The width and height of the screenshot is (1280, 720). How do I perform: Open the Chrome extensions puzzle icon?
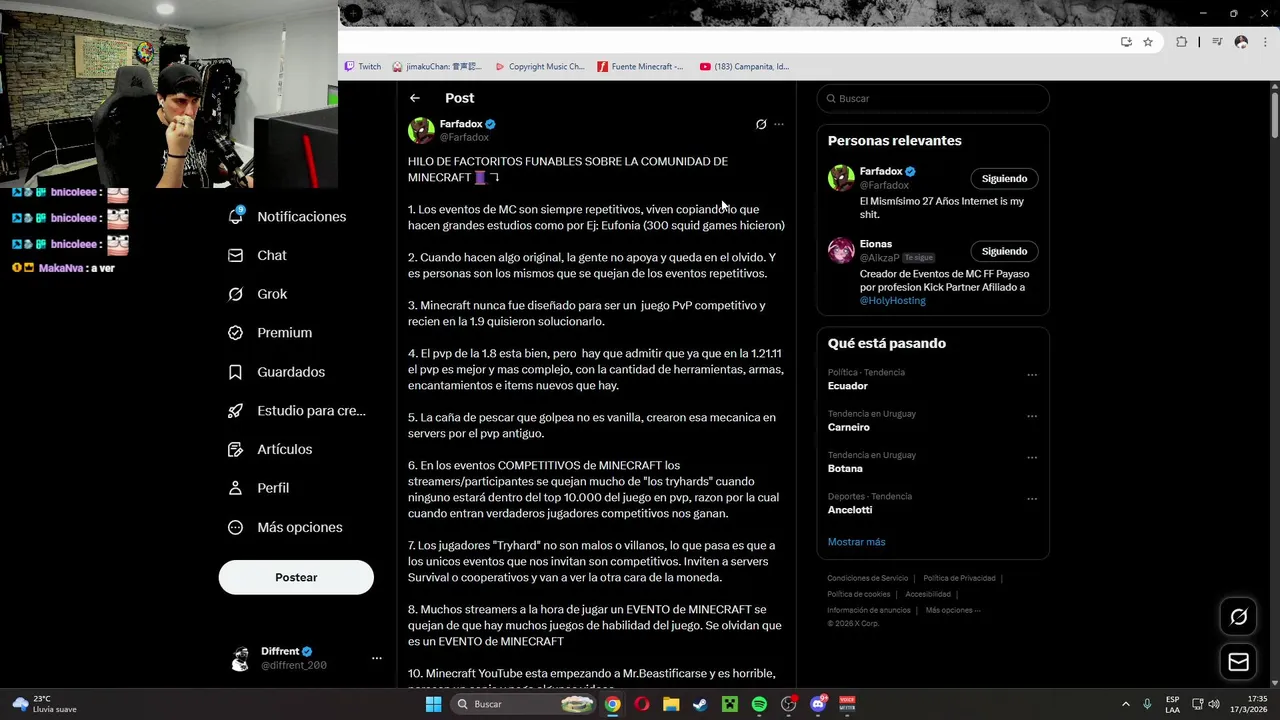pyautogui.click(x=1182, y=42)
